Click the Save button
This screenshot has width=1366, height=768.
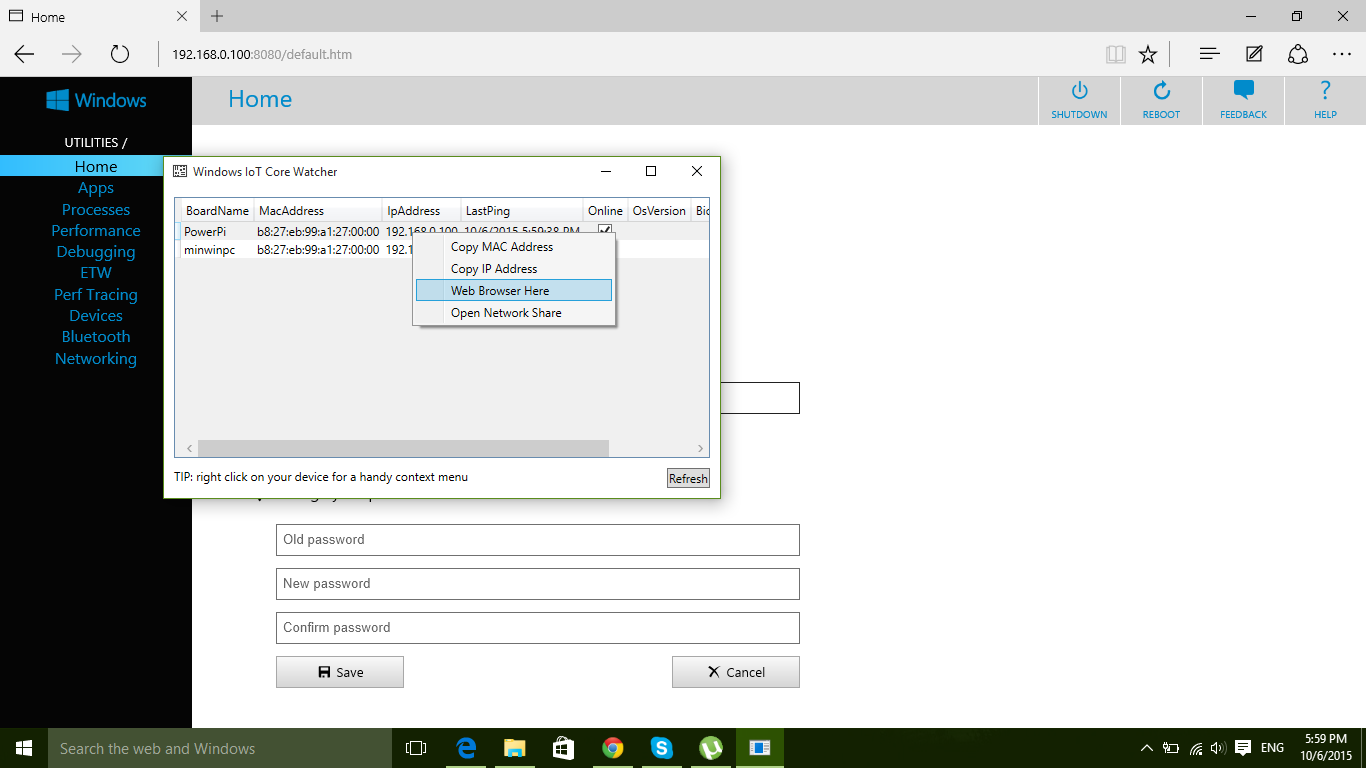(x=340, y=672)
